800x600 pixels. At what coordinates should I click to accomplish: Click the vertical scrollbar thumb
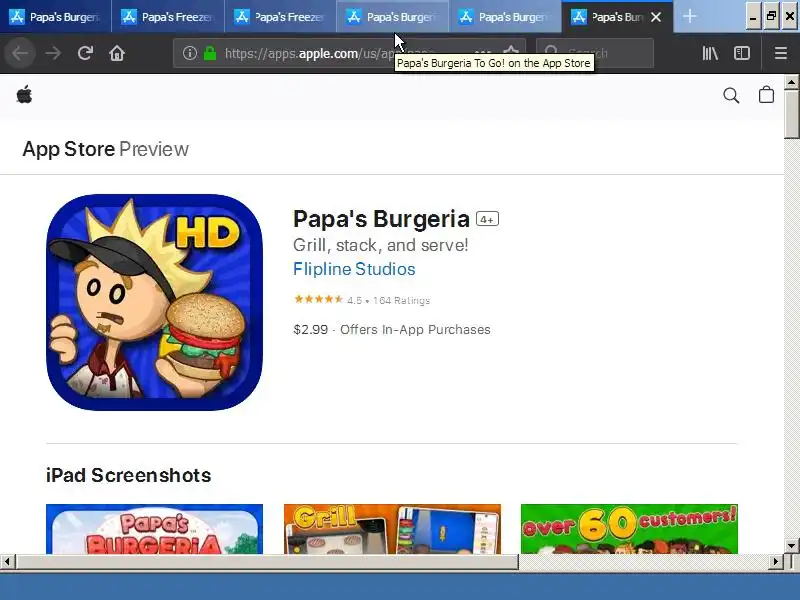[x=791, y=114]
